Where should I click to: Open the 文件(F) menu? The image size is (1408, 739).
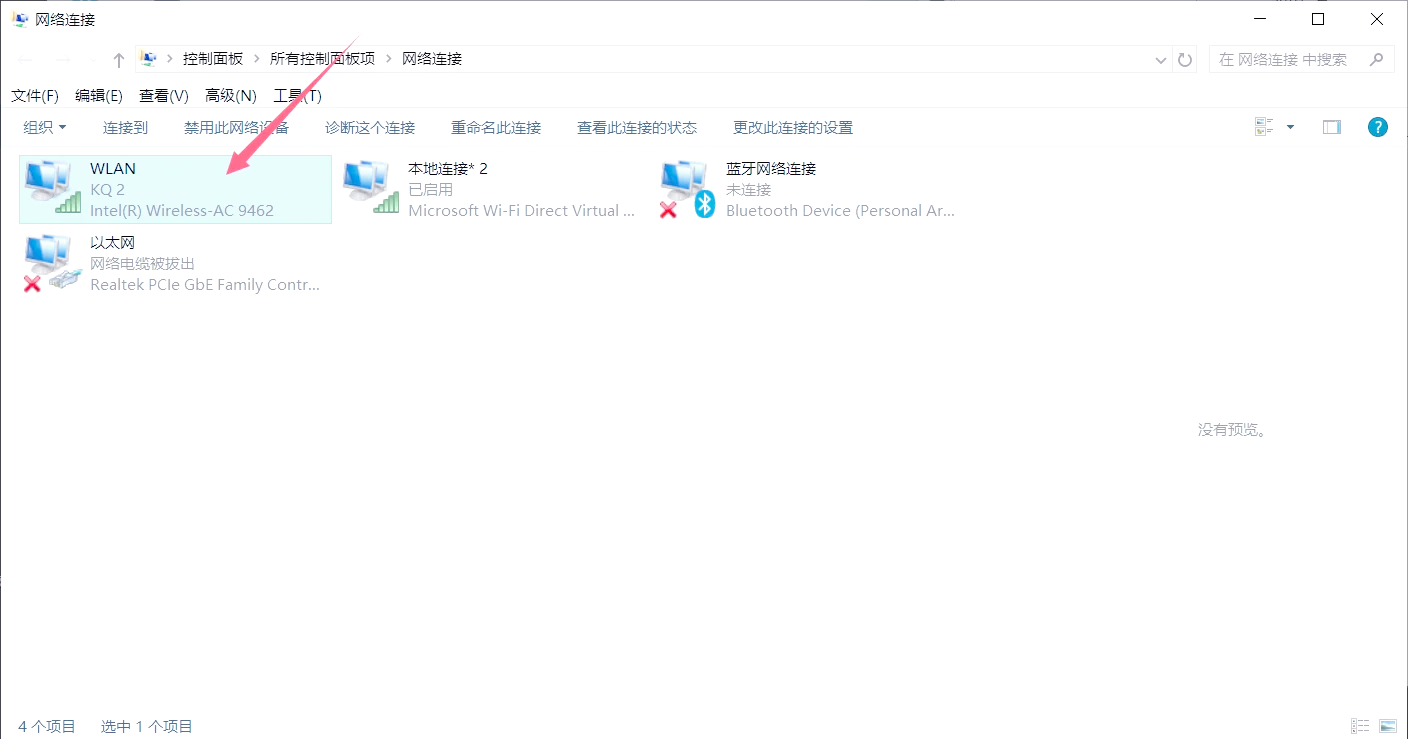pyautogui.click(x=35, y=96)
